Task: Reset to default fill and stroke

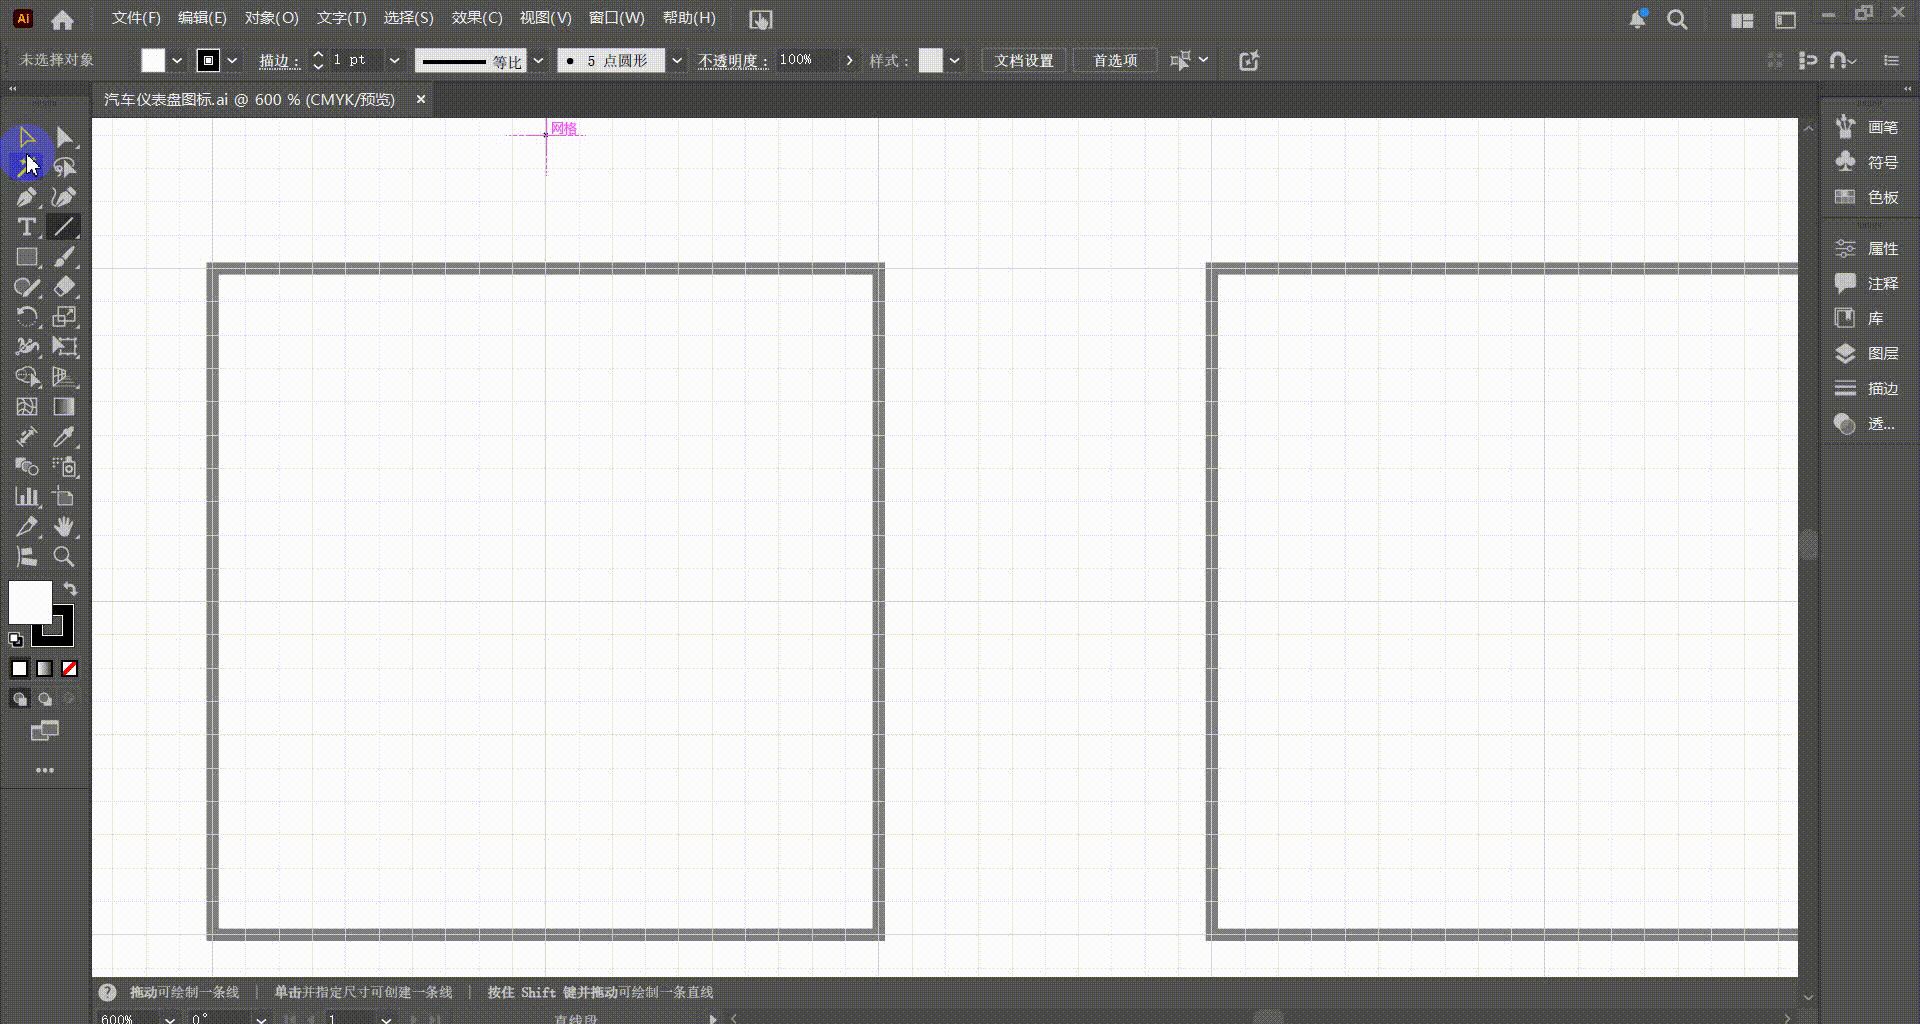Action: click(x=16, y=640)
